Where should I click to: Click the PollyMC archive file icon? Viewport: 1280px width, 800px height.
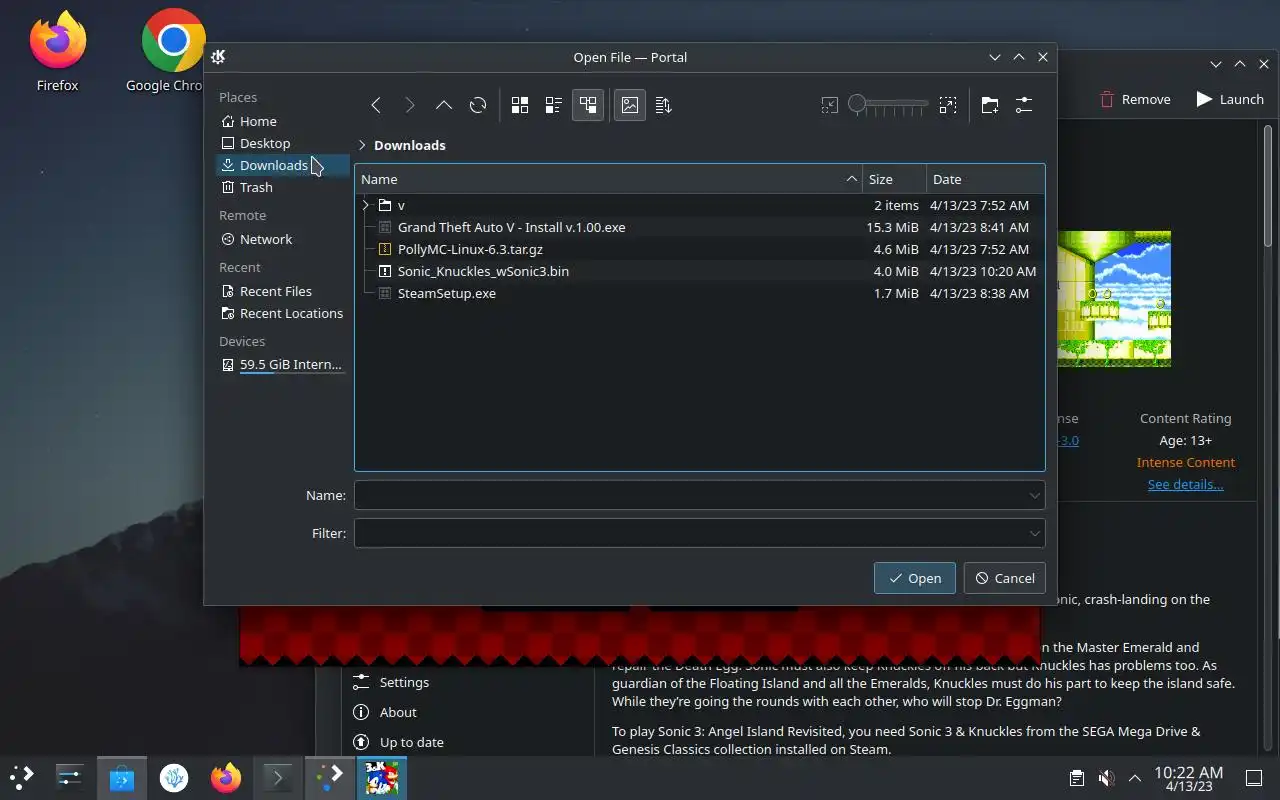(385, 249)
